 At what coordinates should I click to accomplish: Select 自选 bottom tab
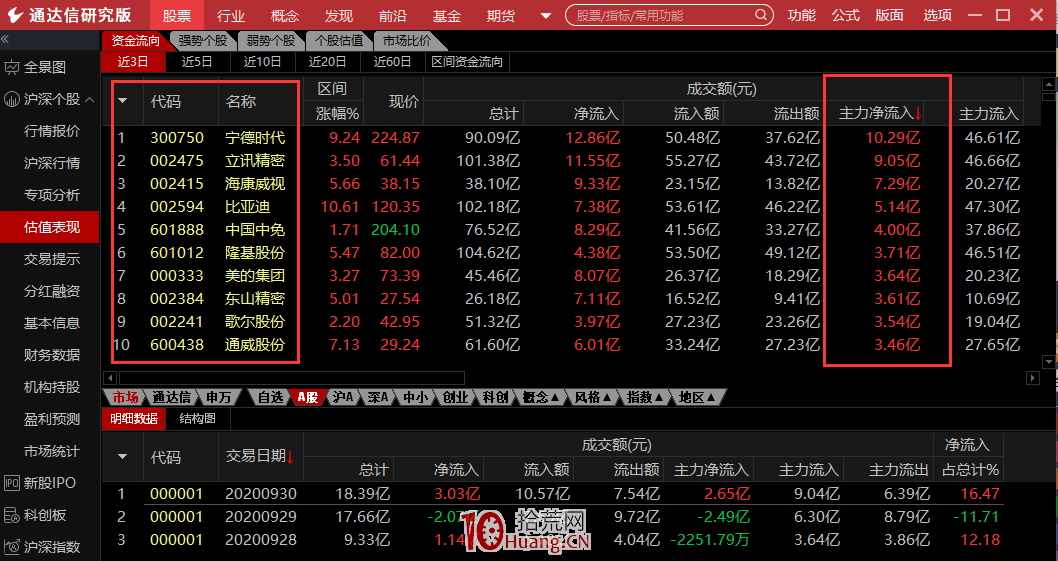tap(271, 397)
